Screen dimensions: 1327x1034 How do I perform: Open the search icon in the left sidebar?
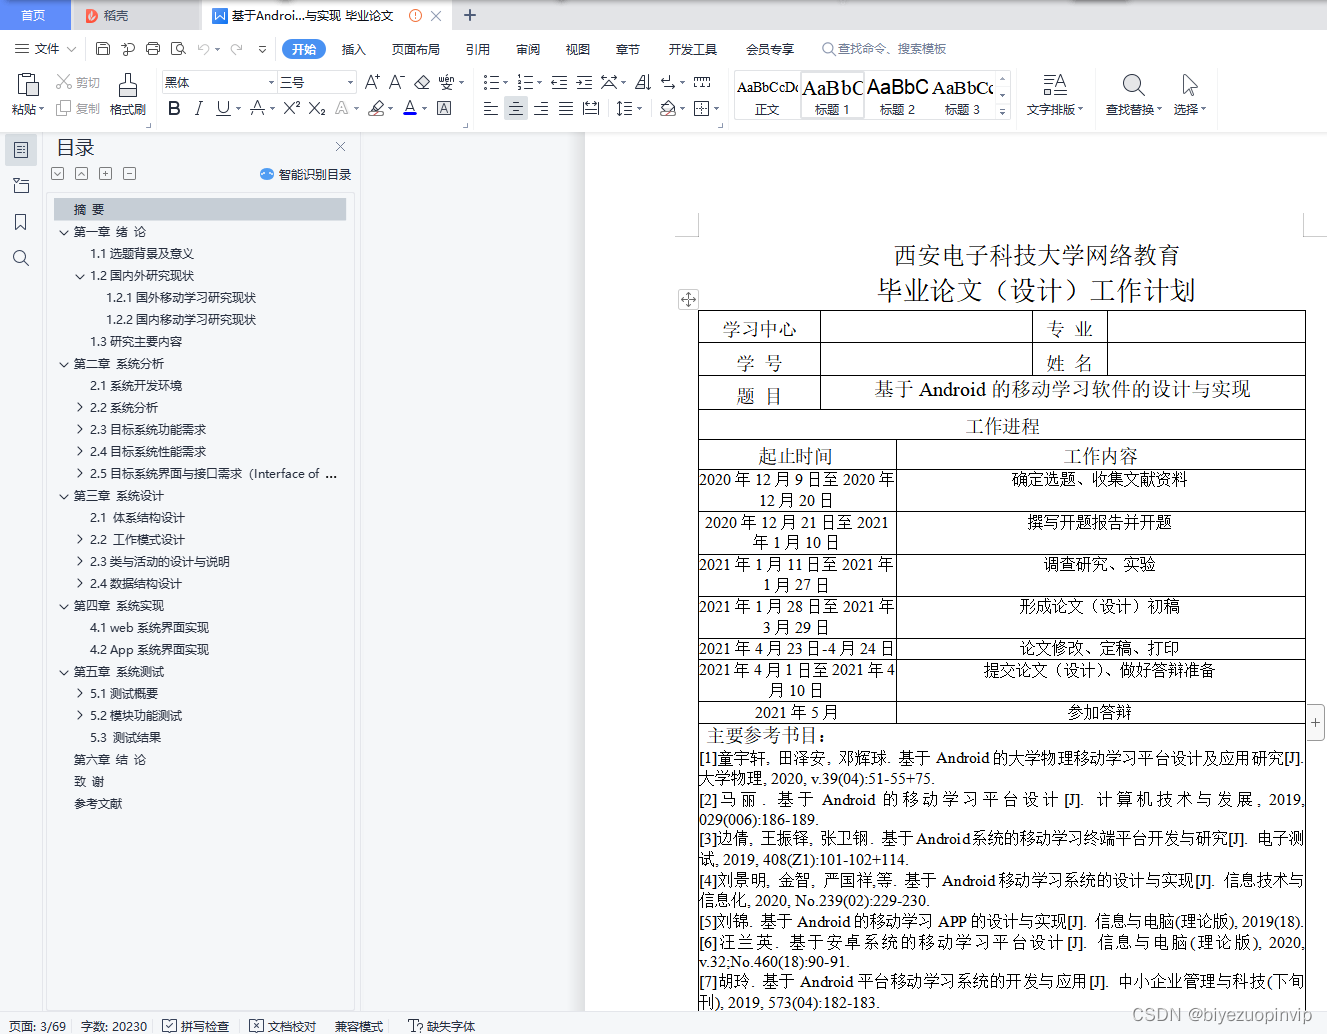(x=20, y=258)
